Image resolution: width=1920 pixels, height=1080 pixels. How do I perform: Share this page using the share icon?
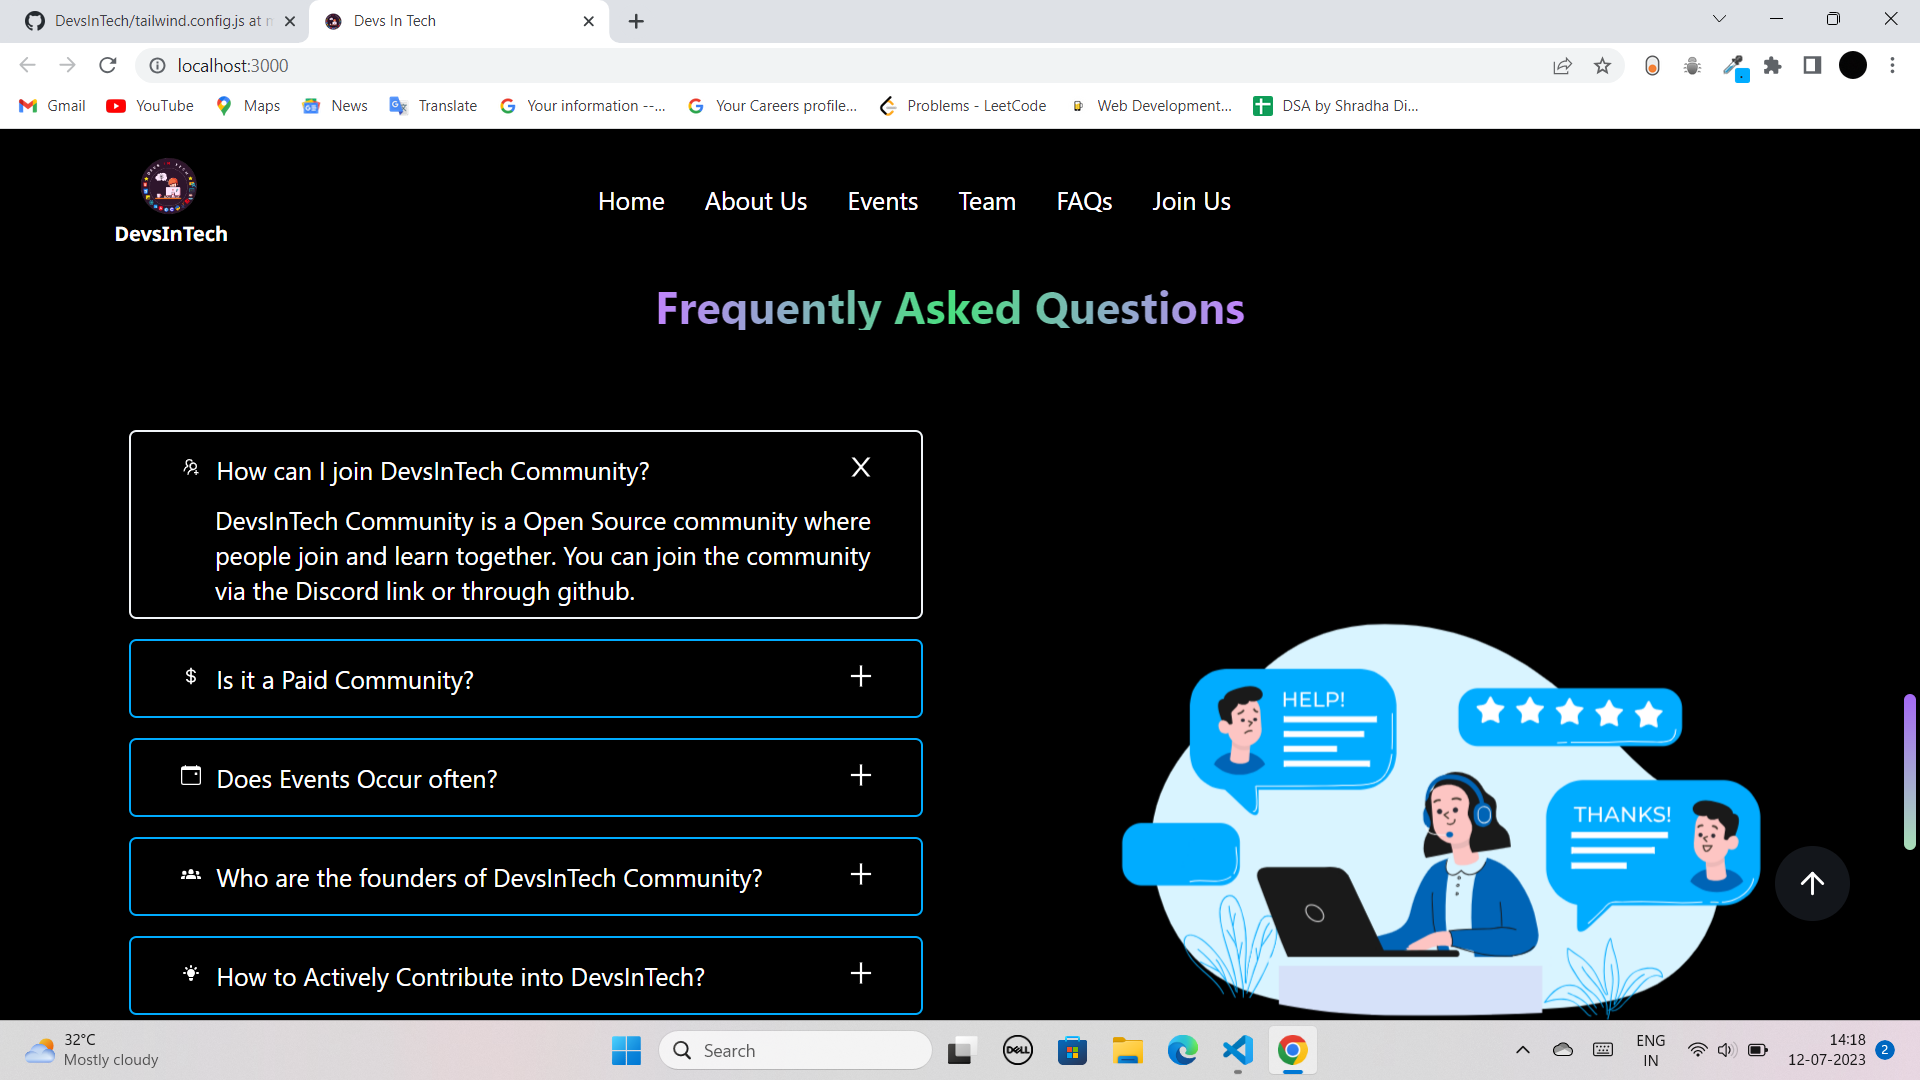click(1562, 66)
